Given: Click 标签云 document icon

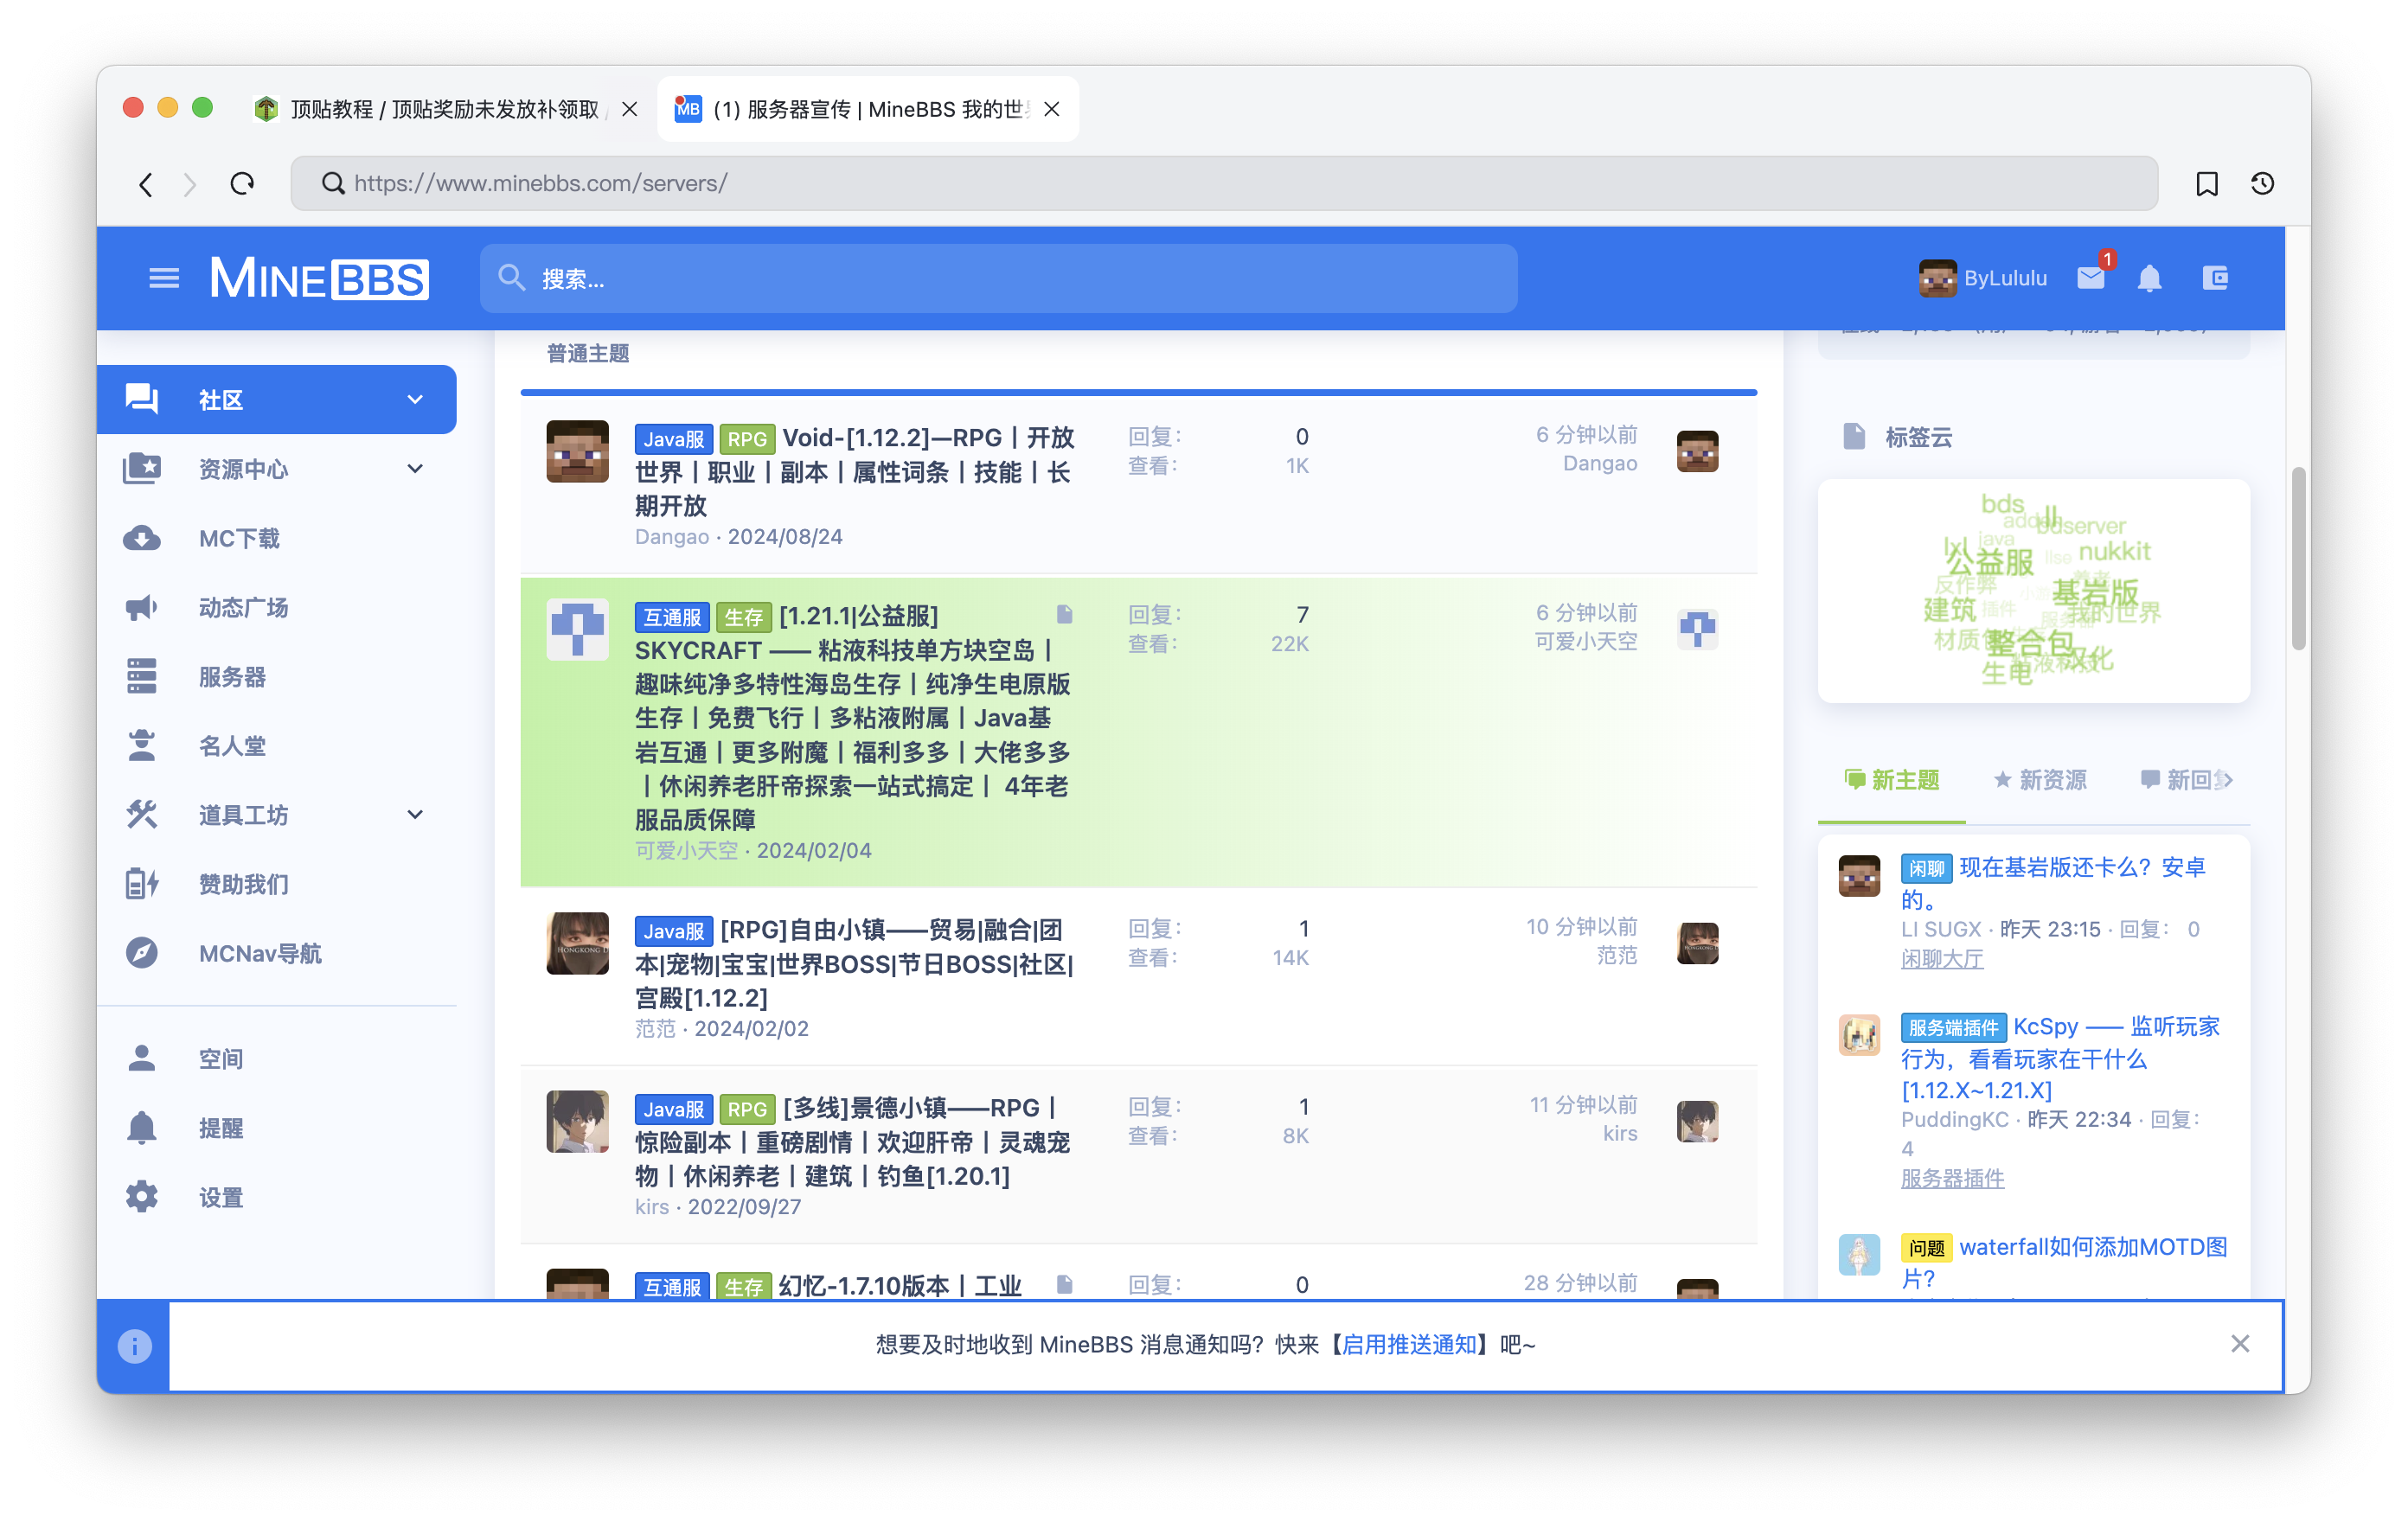Looking at the screenshot, I should pyautogui.click(x=1854, y=437).
